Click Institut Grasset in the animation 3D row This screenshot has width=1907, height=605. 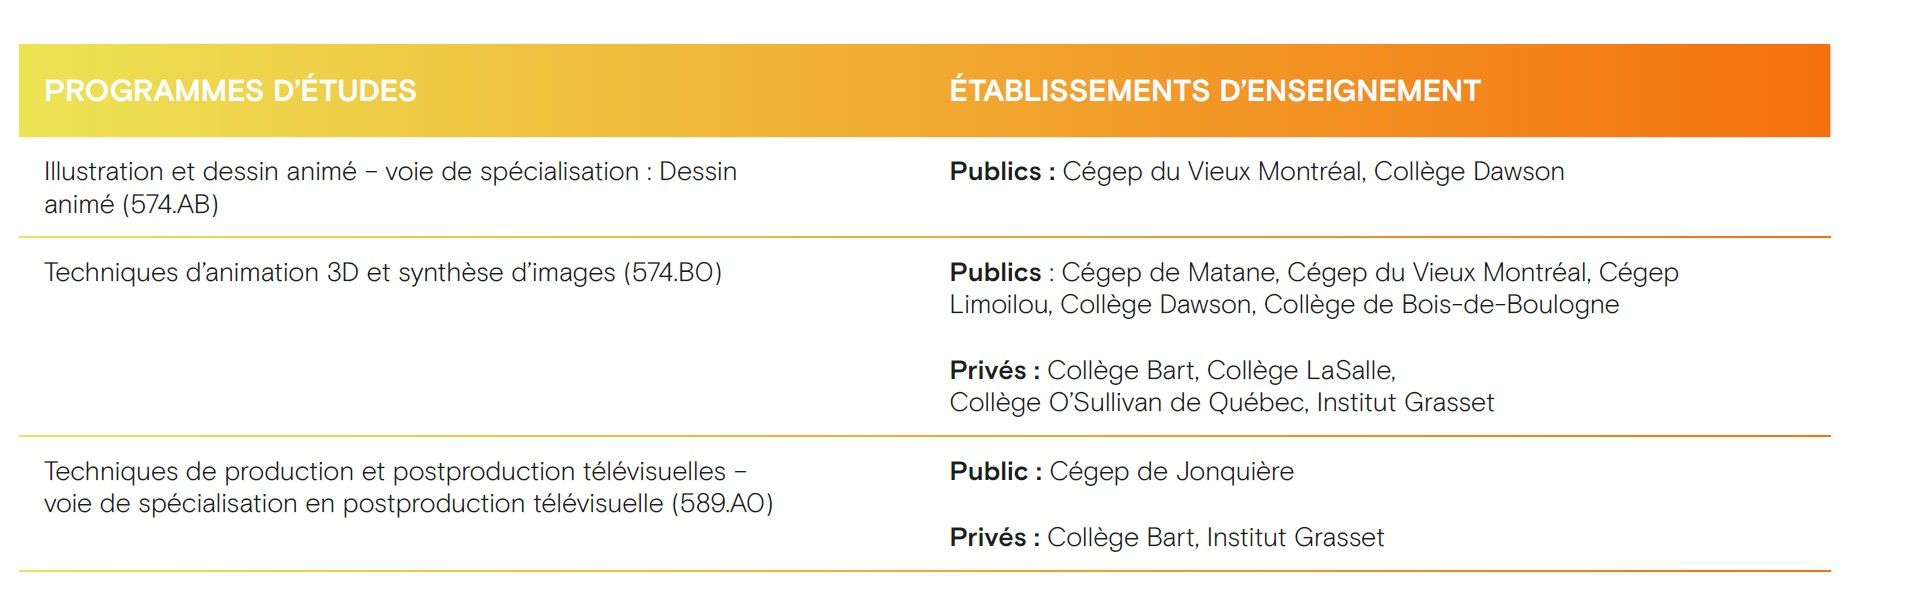1405,403
